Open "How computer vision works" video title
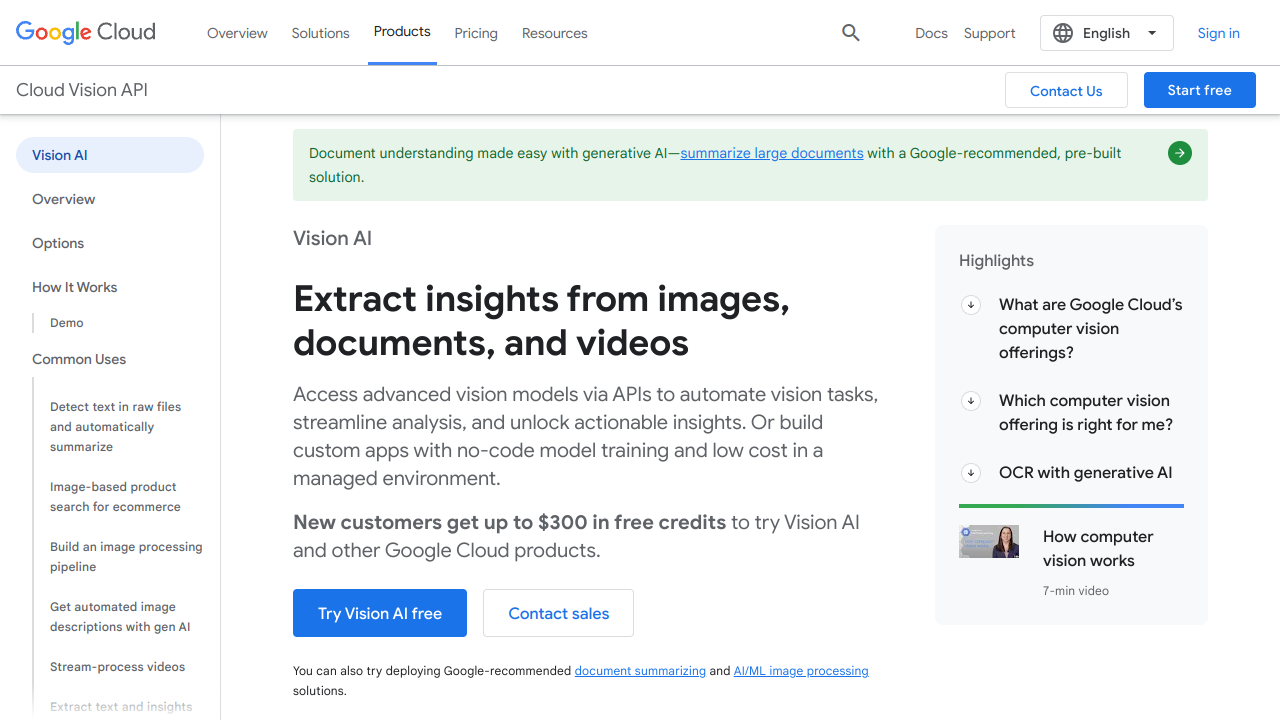Viewport: 1280px width, 720px height. [1098, 549]
